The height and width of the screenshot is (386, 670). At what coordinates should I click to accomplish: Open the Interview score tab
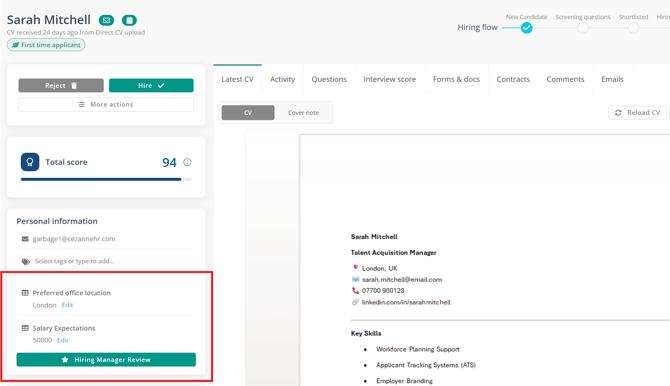pos(390,79)
